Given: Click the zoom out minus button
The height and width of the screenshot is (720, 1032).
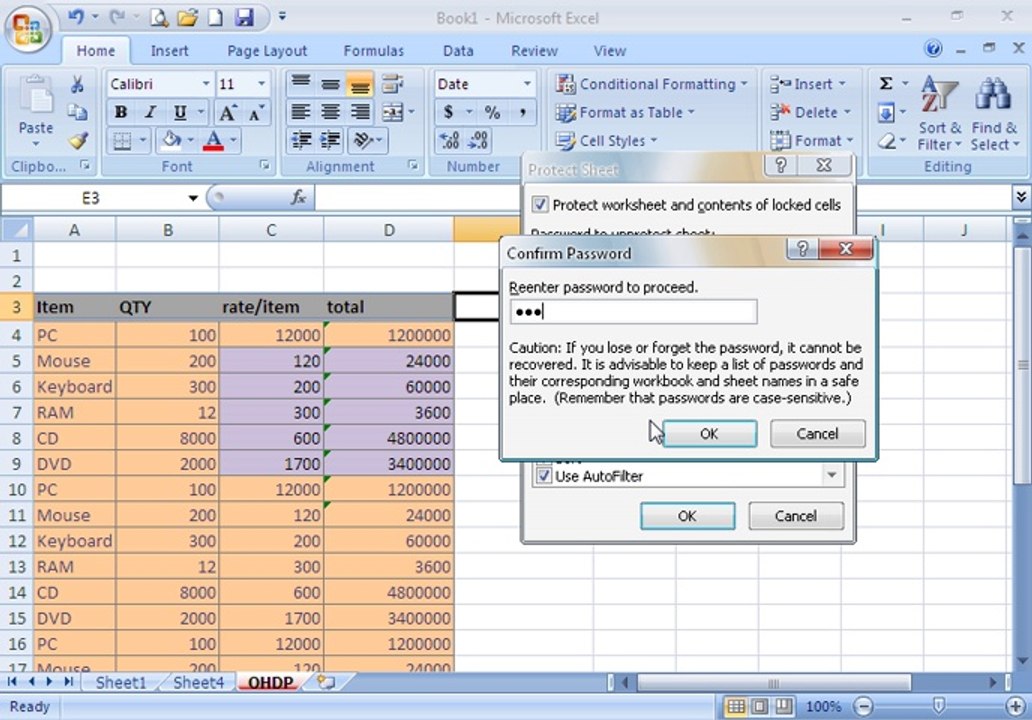Looking at the screenshot, I should [863, 706].
